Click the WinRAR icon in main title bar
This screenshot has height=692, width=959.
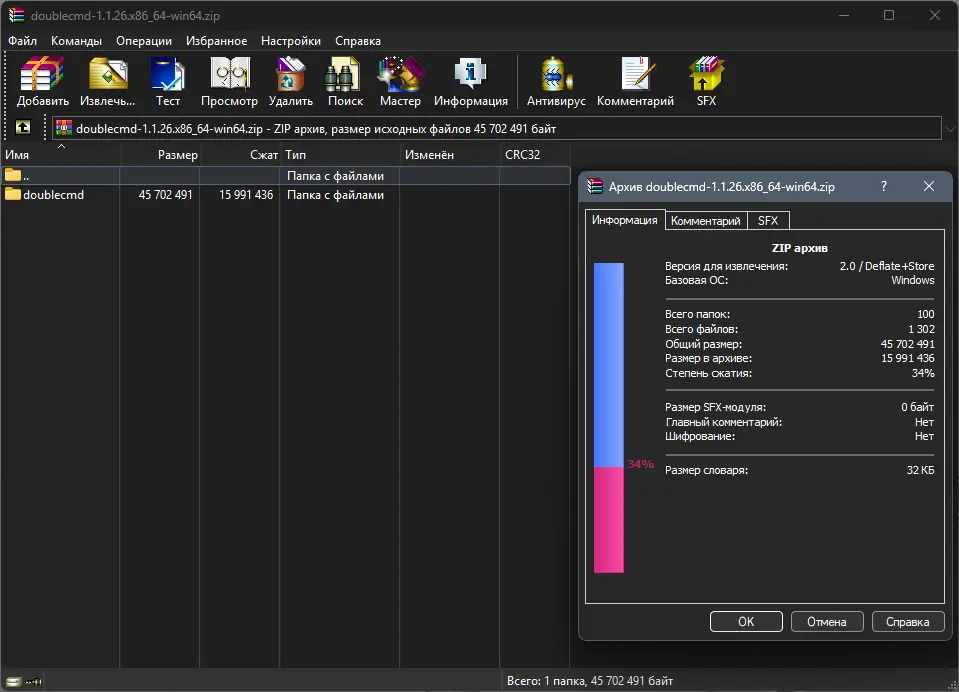coord(16,15)
